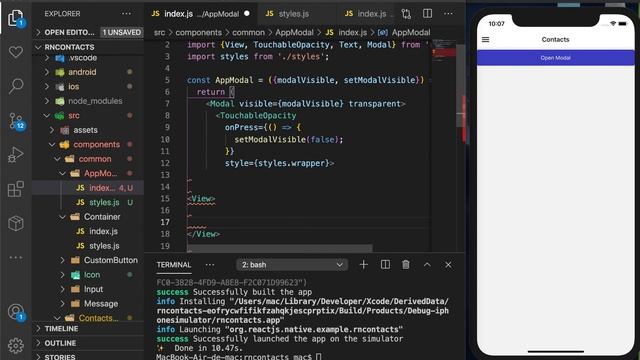
Task: Maximize the terminal panel size chevron
Action: click(427, 264)
